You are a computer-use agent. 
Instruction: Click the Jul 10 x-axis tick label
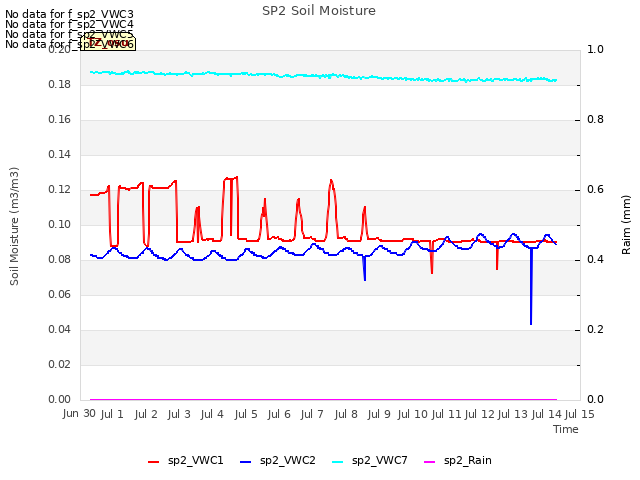pos(413,414)
